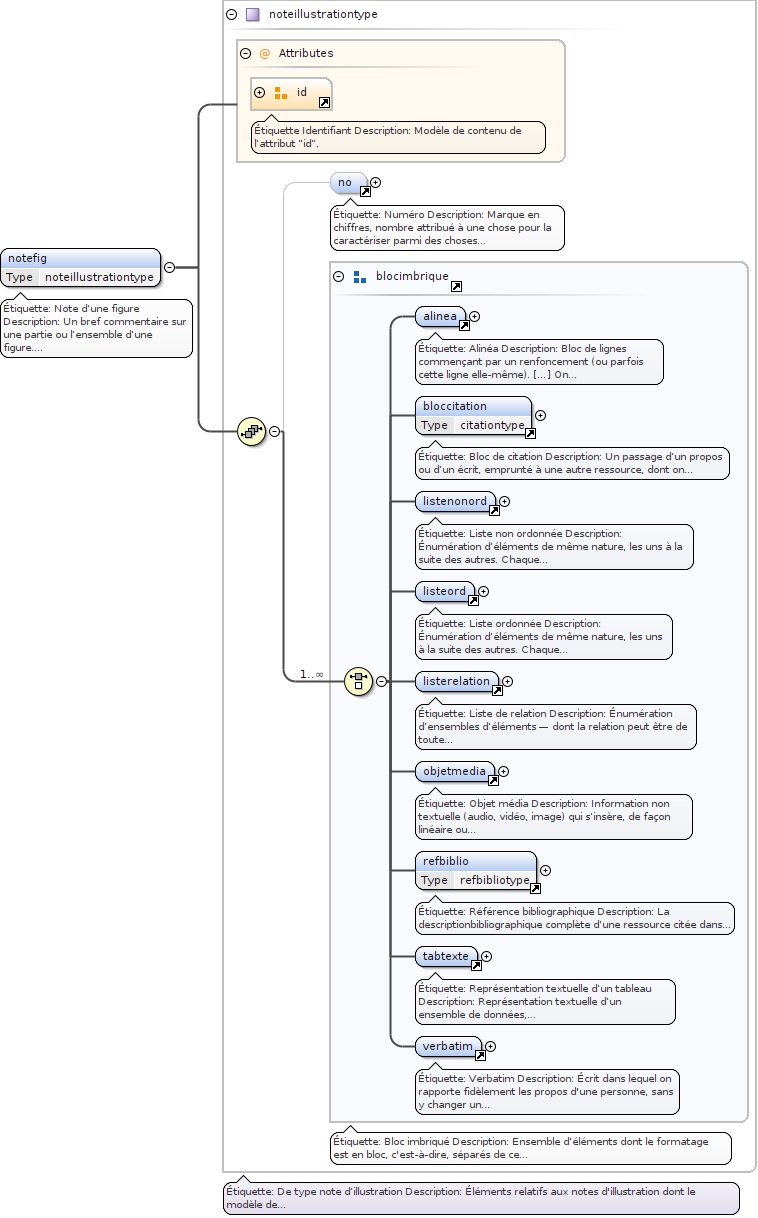Click the link arrow on tabtexte
Screen dimensions: 758x1218
coord(476,965)
